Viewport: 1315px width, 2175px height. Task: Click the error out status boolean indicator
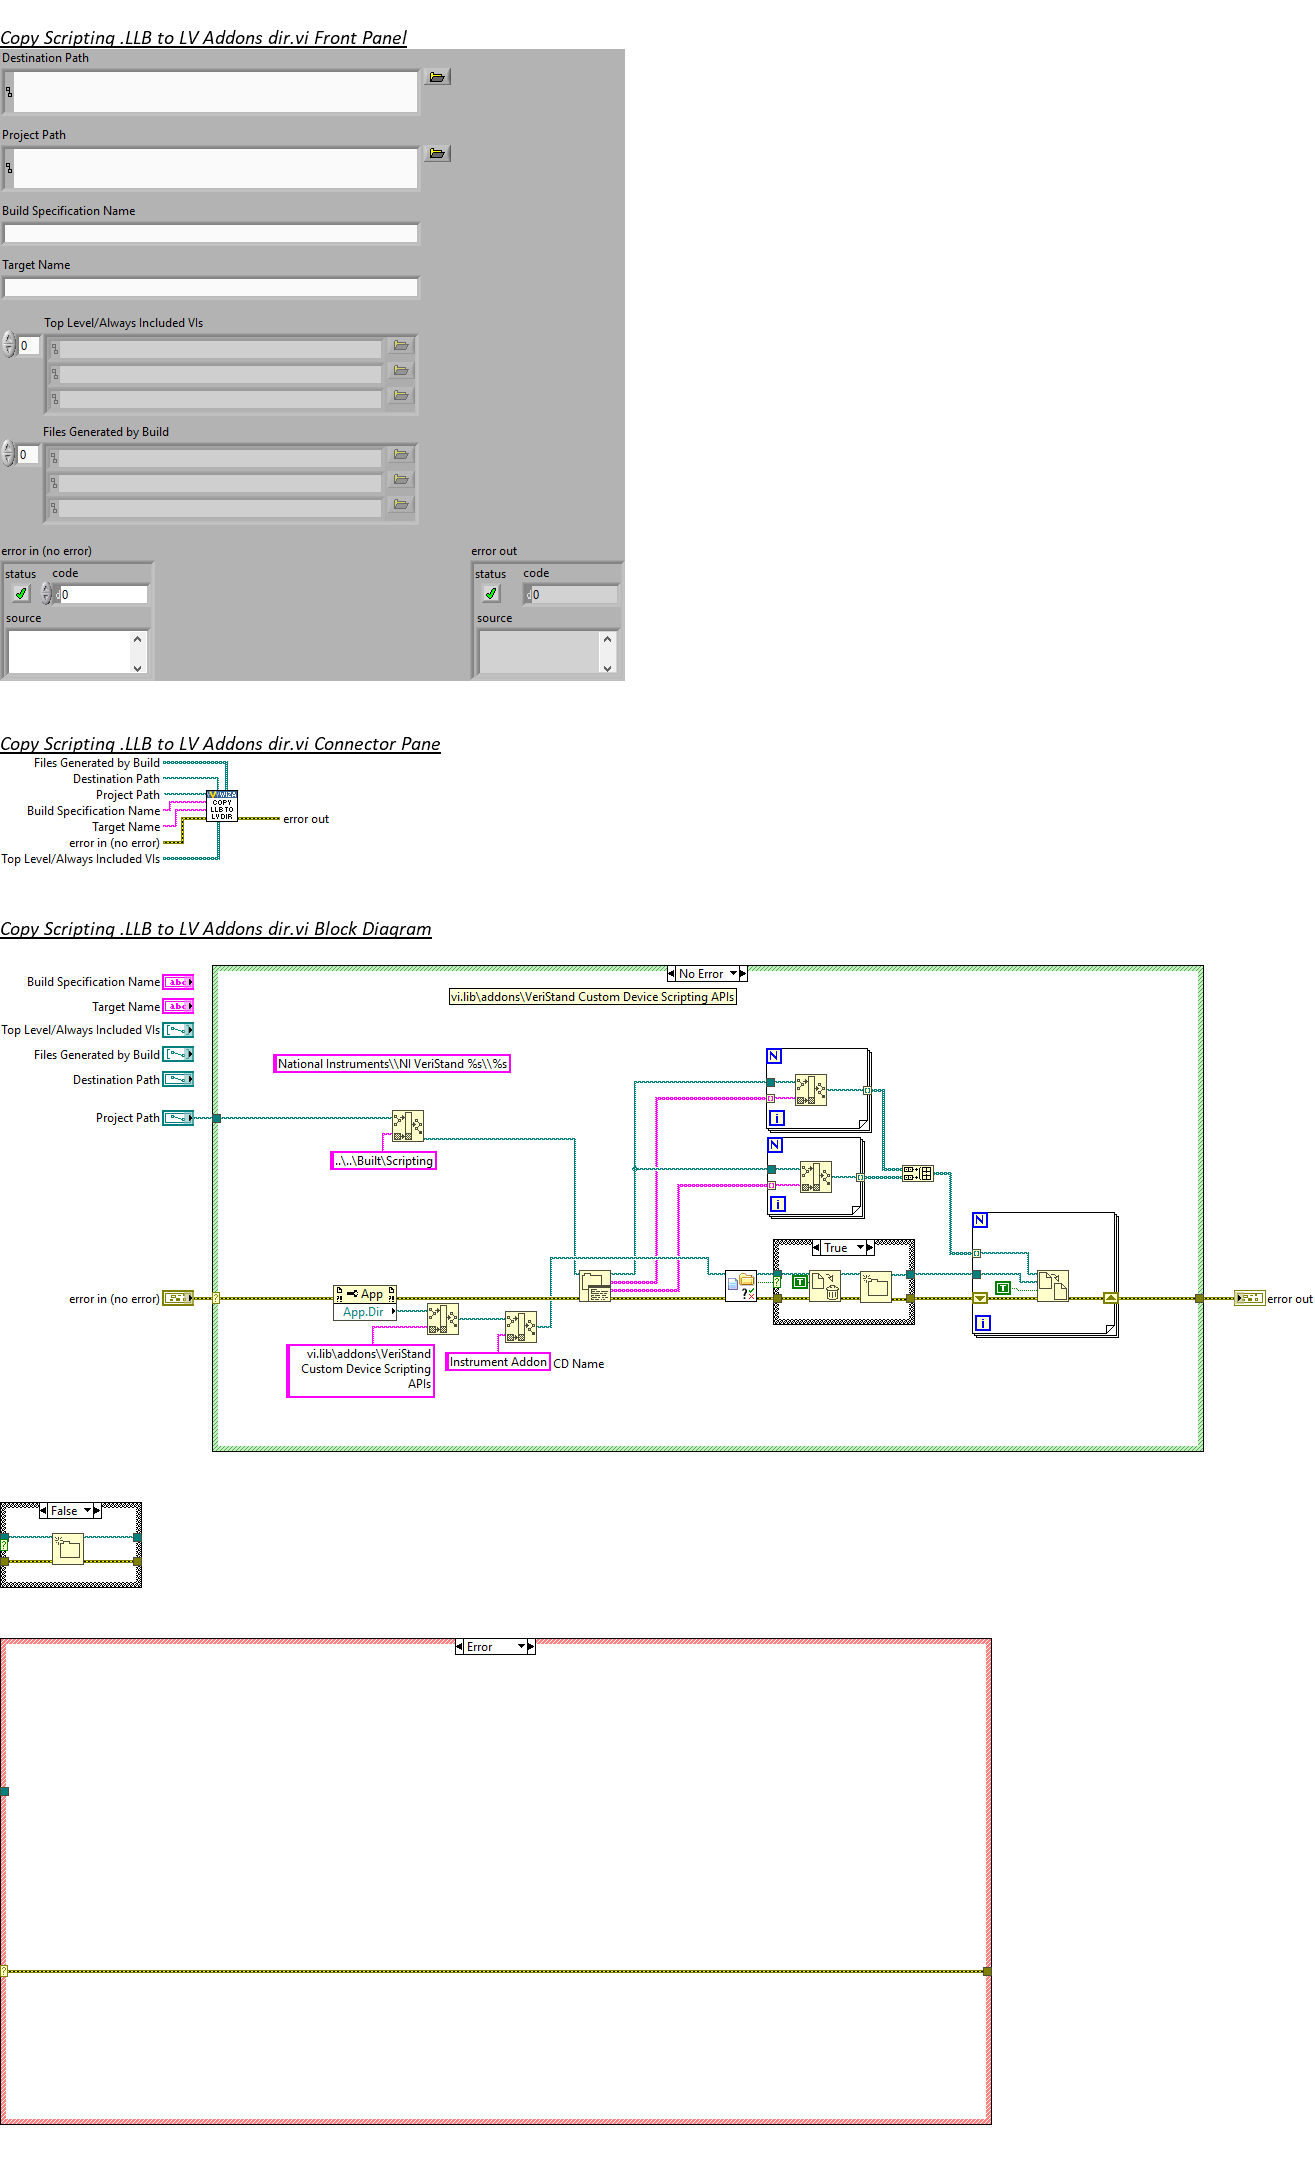[x=491, y=593]
